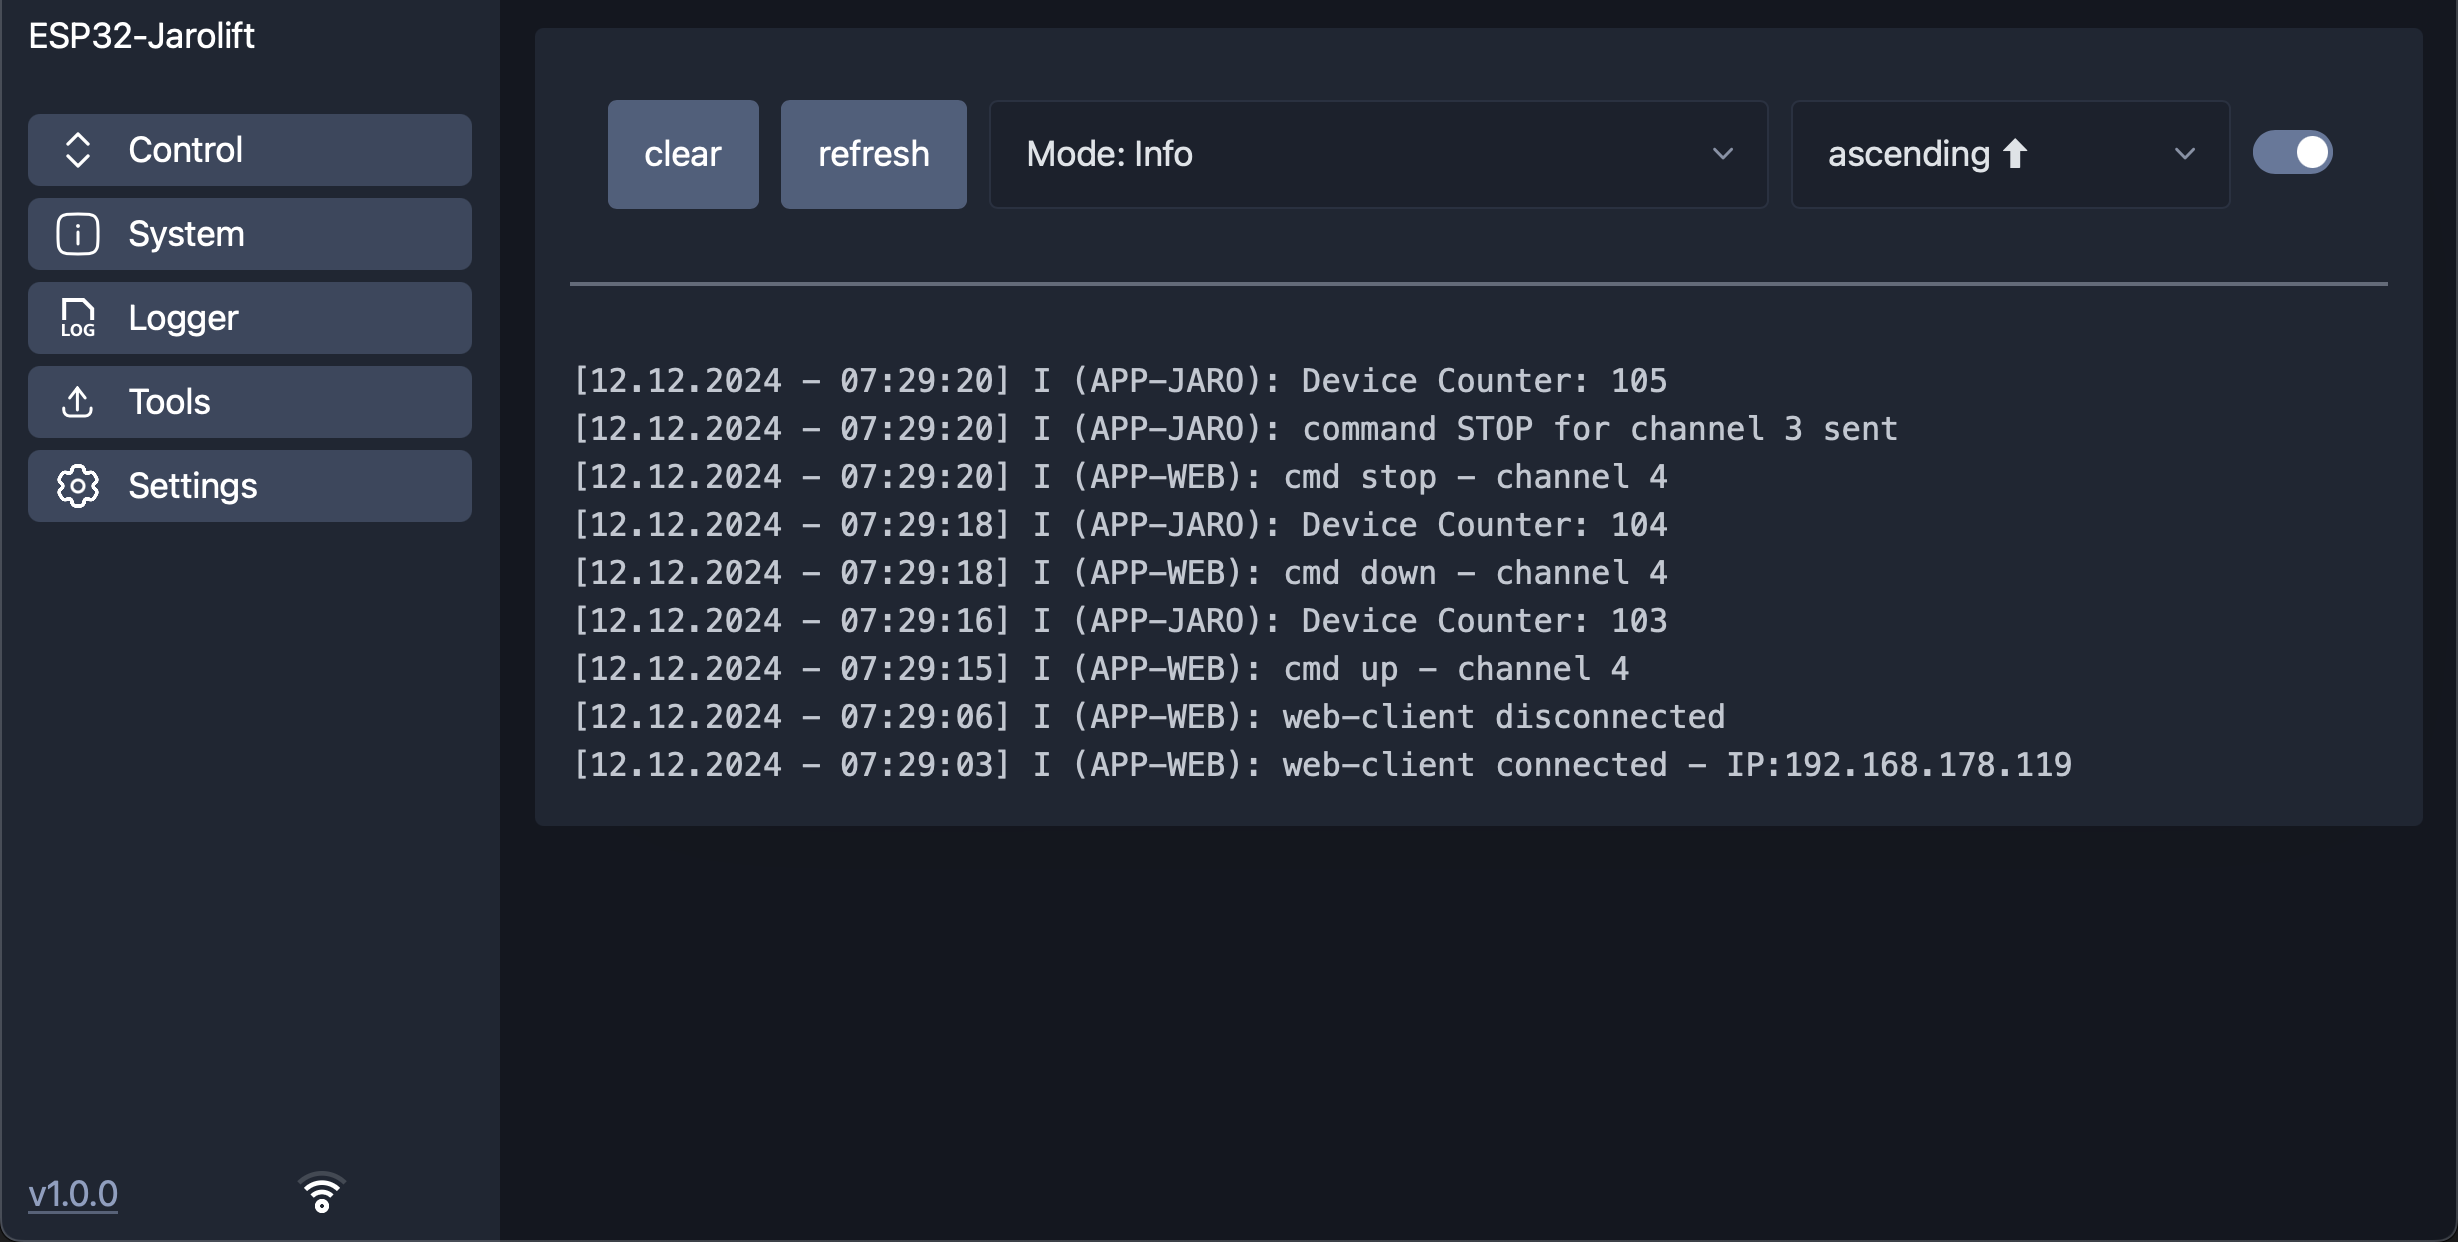Open the System menu entry
This screenshot has width=2458, height=1242.
tap(250, 234)
